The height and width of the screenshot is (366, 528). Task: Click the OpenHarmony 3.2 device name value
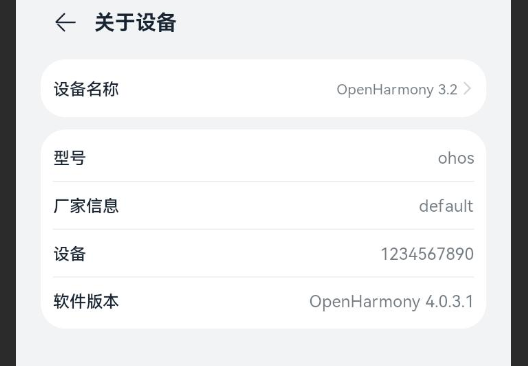point(397,90)
